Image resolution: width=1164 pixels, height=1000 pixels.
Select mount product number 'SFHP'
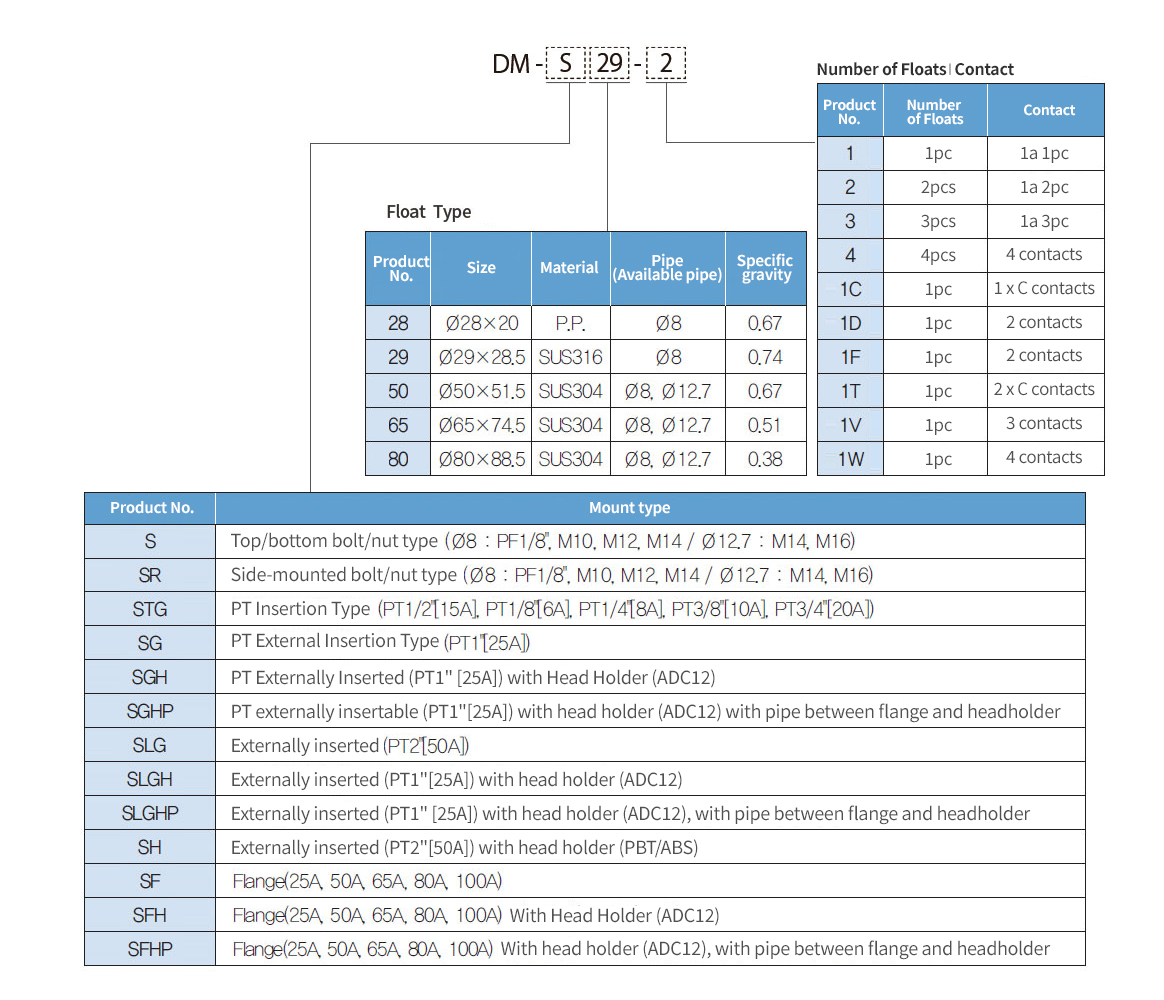(x=150, y=950)
